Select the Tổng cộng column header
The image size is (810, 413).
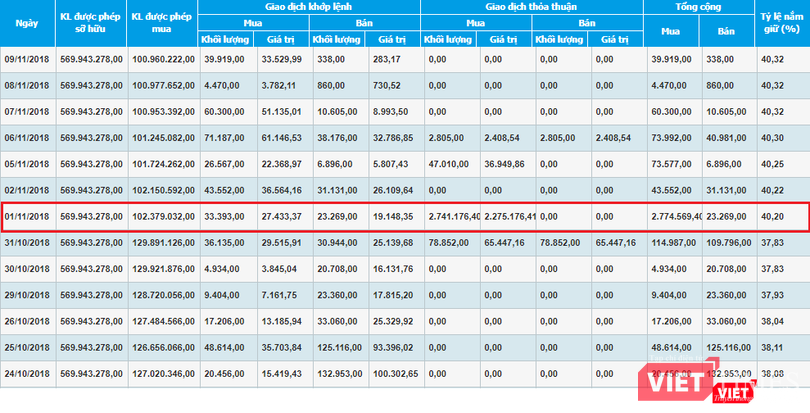coord(702,6)
